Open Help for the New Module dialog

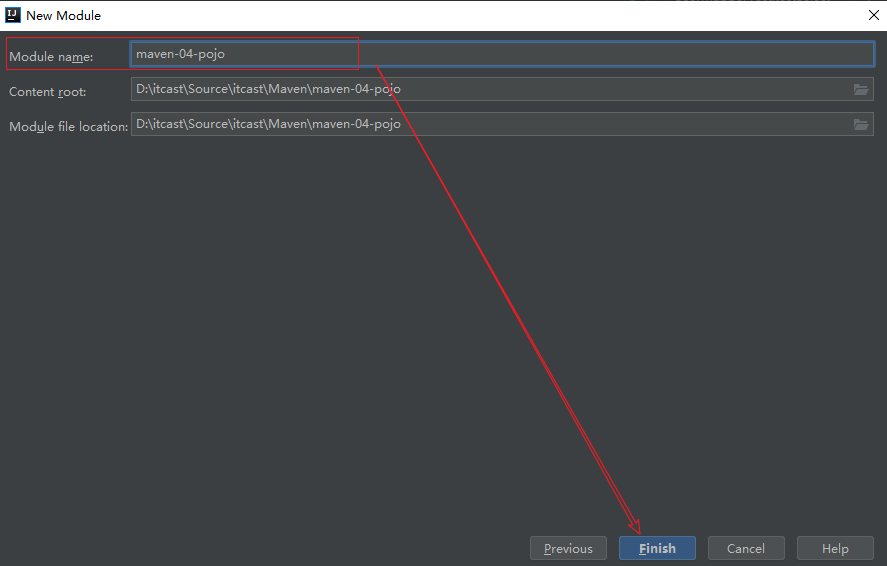[x=835, y=548]
